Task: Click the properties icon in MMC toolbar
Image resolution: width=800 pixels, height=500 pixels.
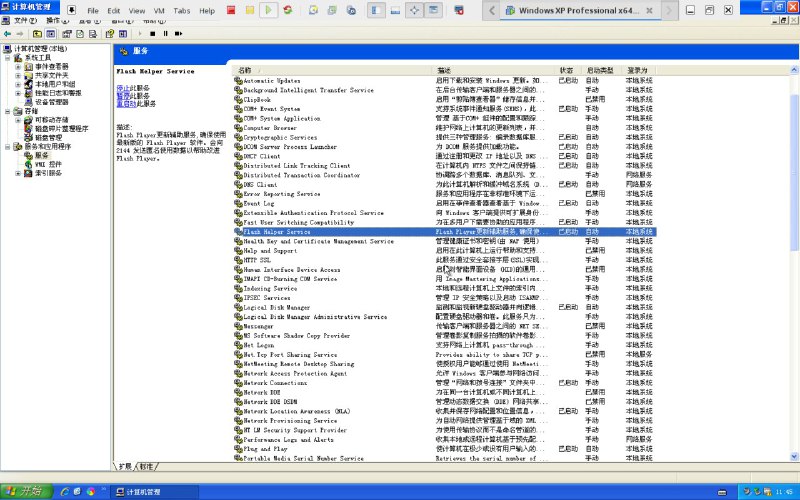Action: tap(67, 34)
